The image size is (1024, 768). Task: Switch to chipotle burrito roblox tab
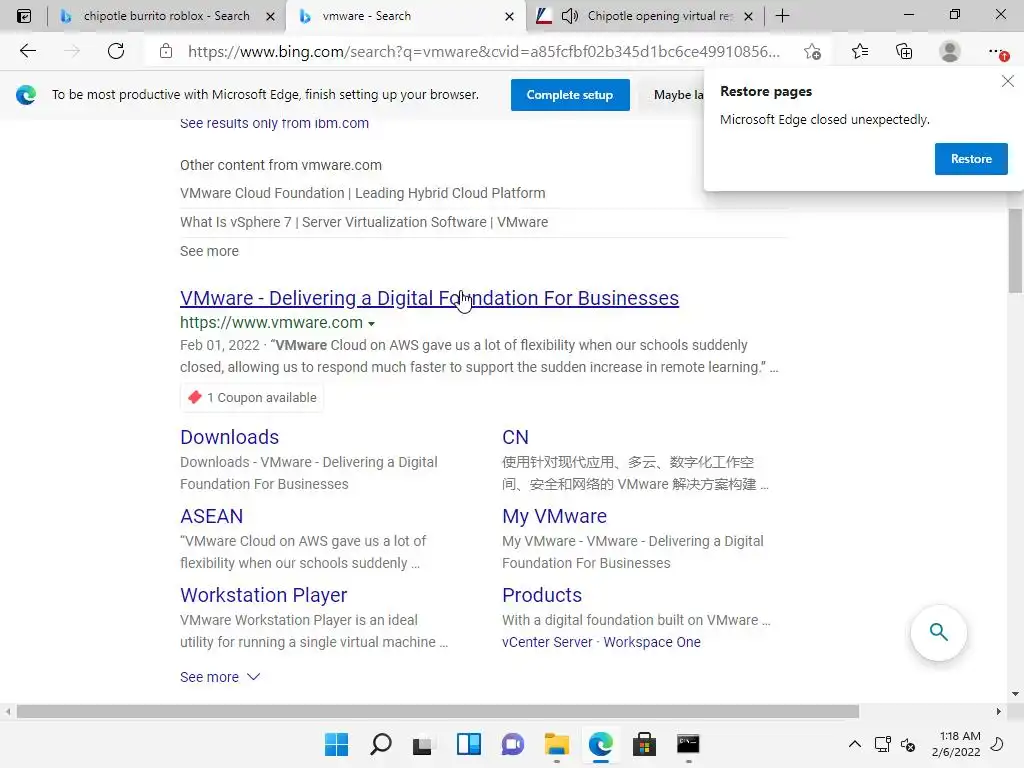(x=167, y=16)
